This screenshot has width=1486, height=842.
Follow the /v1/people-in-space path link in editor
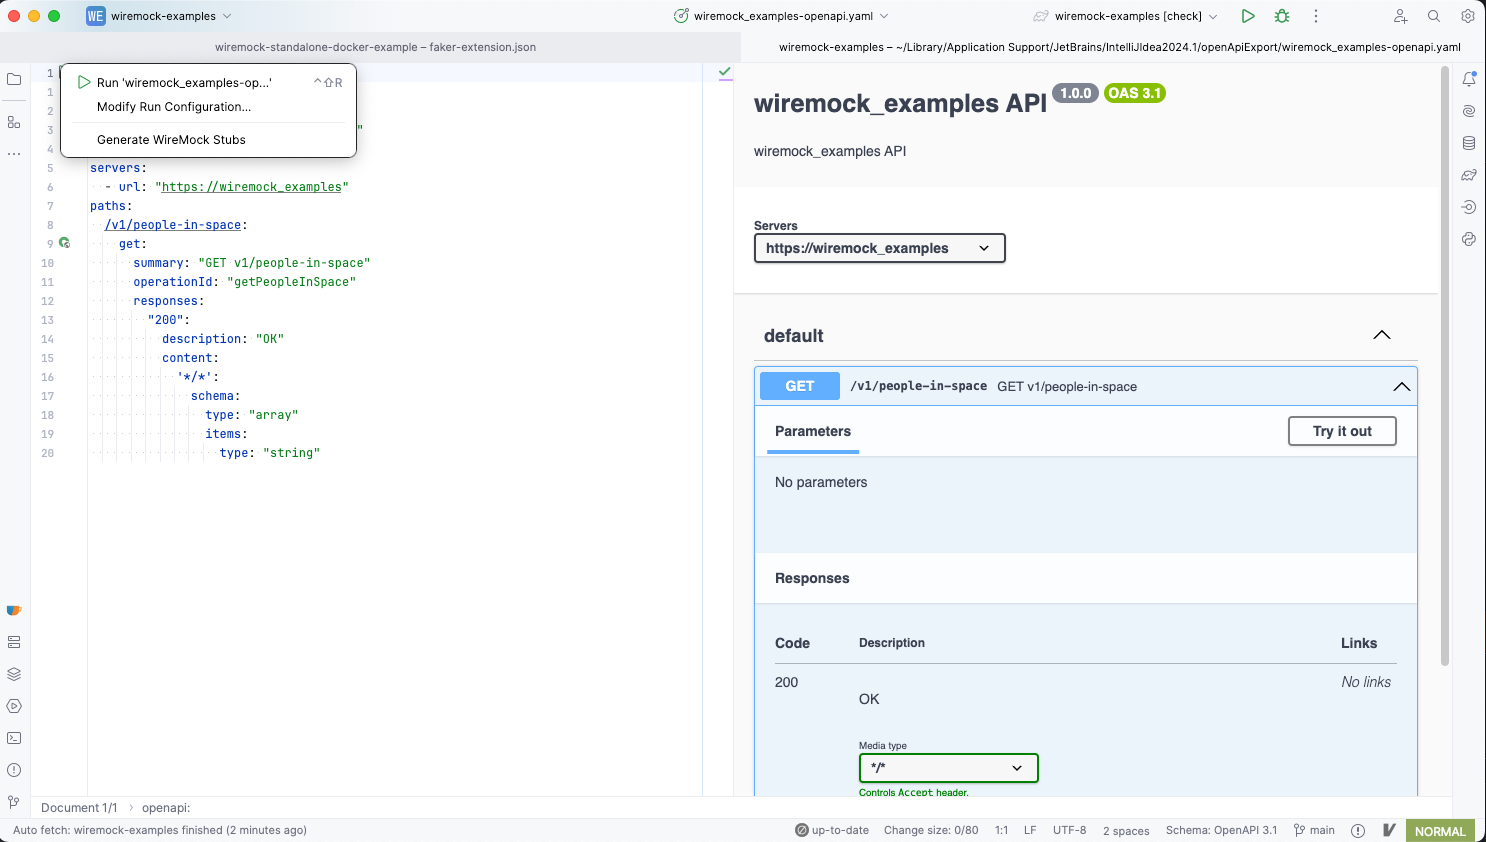tap(173, 225)
